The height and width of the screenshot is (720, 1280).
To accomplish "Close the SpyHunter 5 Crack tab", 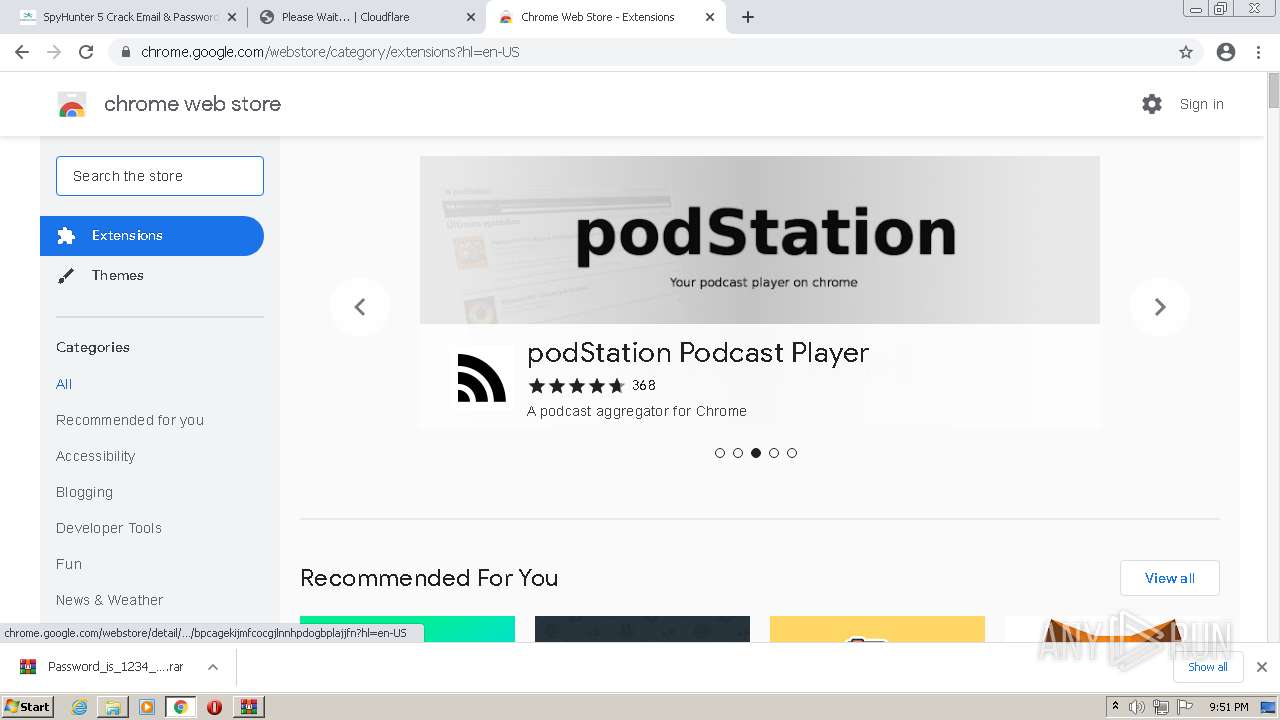I will (231, 17).
